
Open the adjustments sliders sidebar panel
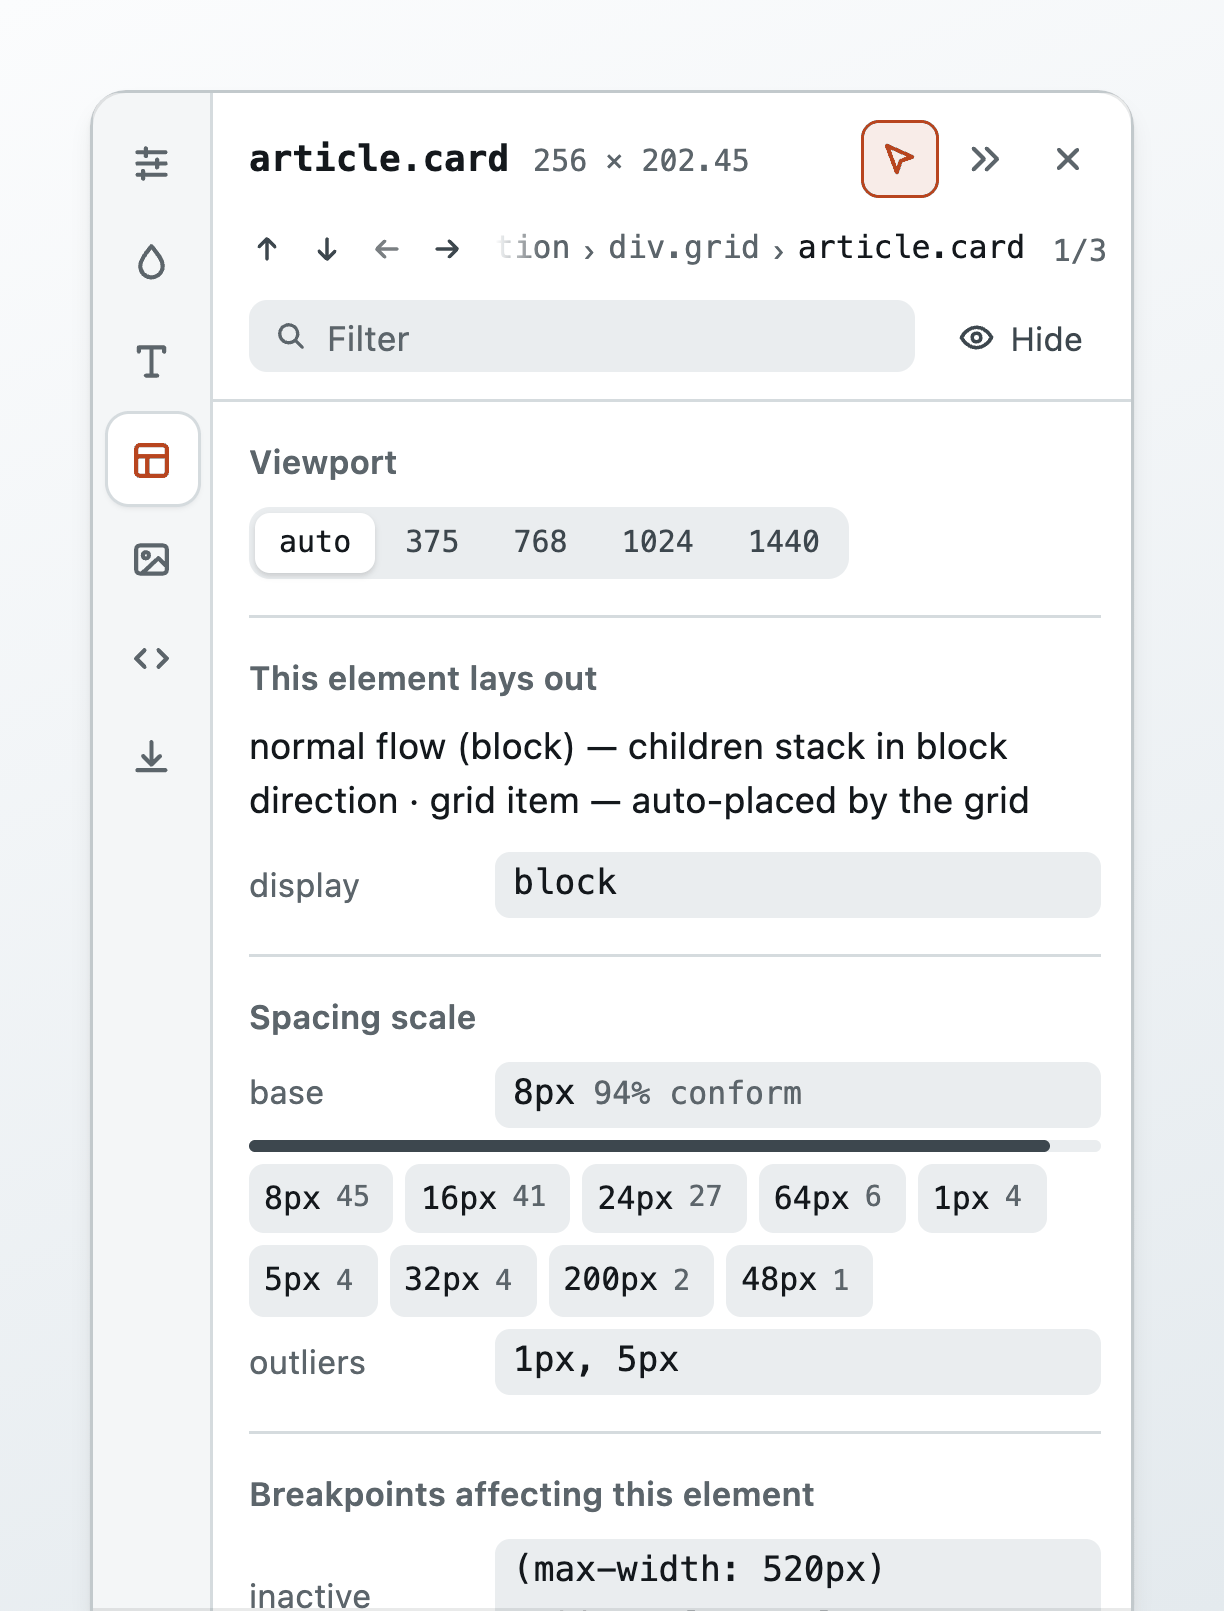click(x=152, y=163)
